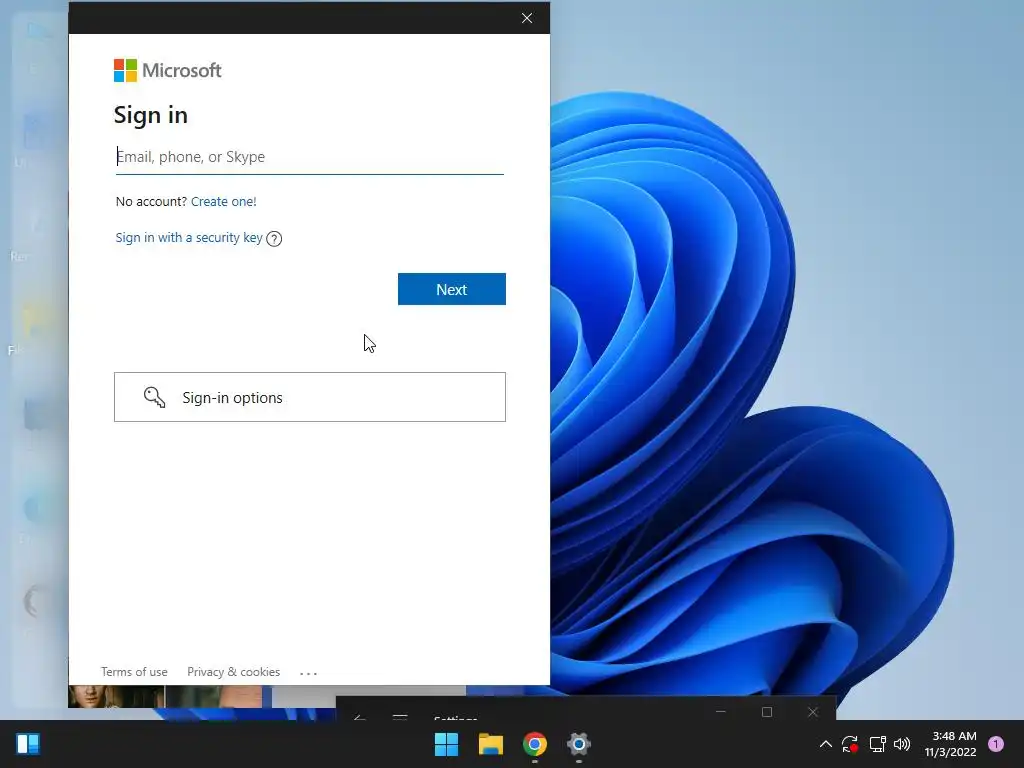
Task: Close the Microsoft sign-in dialog
Action: click(527, 18)
